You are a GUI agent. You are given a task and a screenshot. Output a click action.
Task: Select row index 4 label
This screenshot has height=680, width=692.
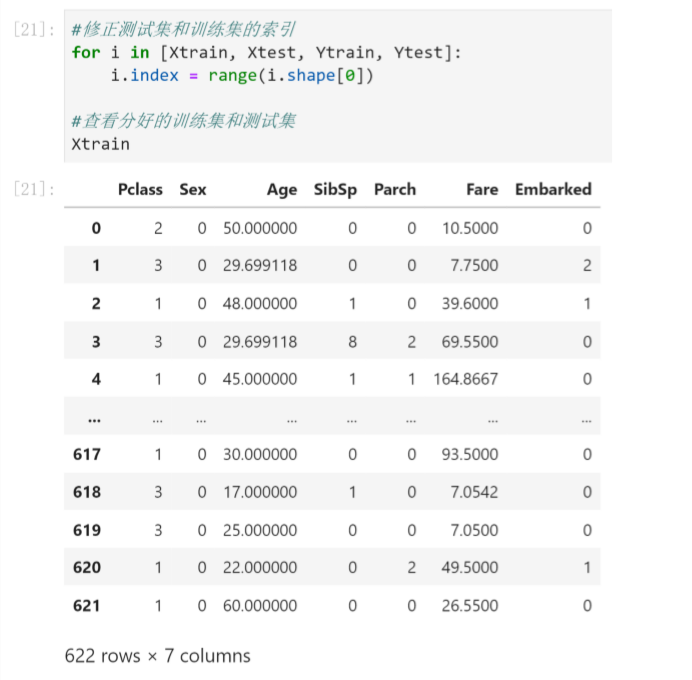96,379
